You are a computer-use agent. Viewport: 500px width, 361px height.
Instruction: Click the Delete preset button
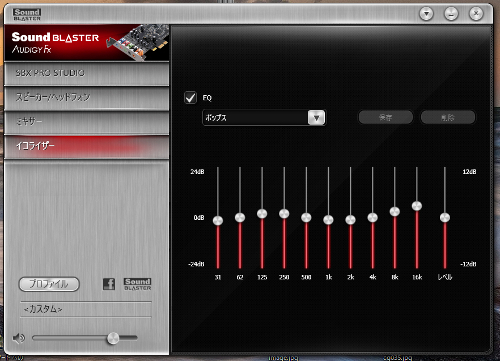[448, 117]
